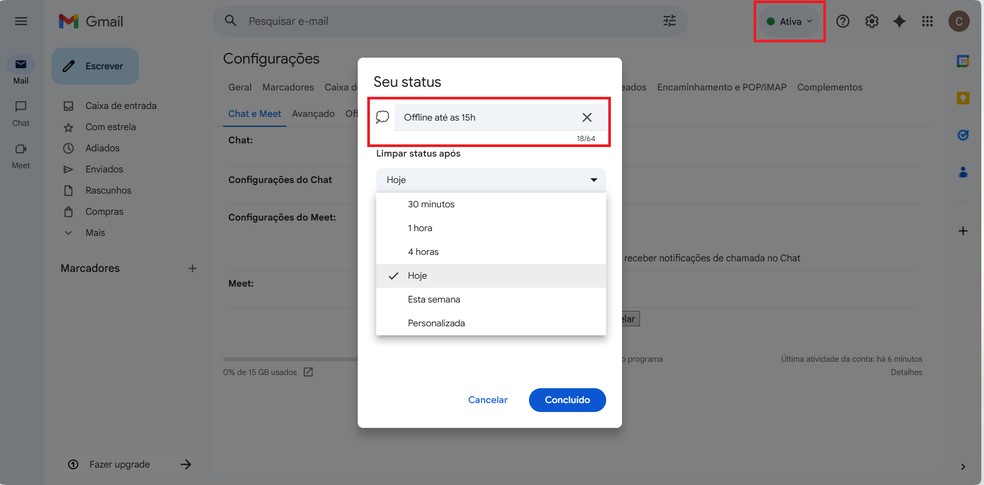Viewport: 984px width, 485px height.
Task: Select 1 hora option
Action: tap(491, 228)
